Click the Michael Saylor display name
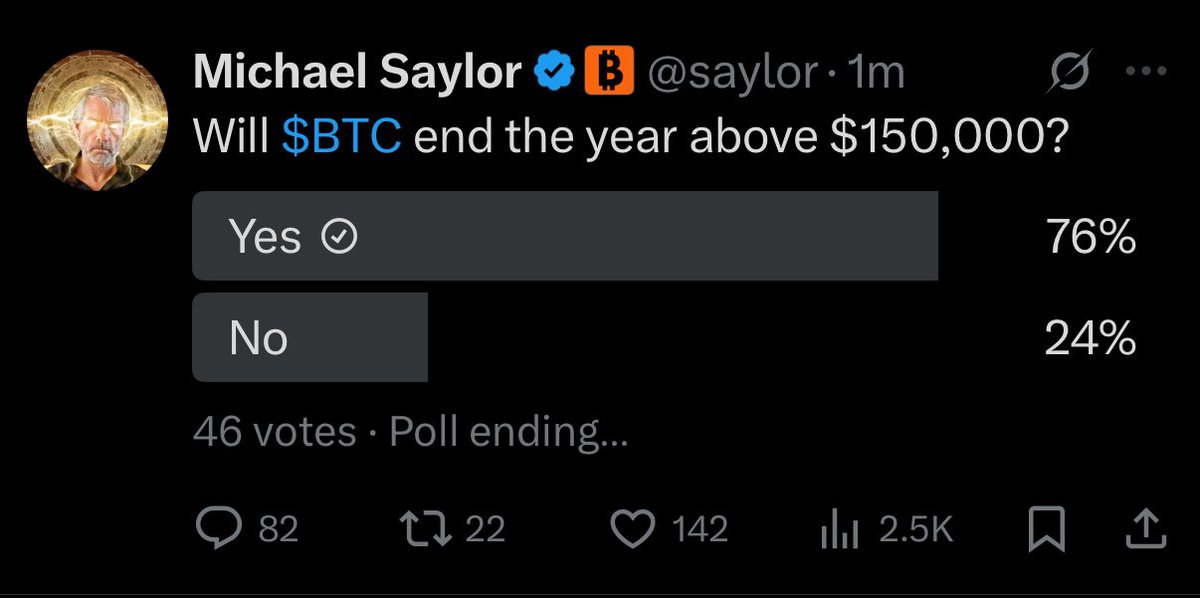The image size is (1200, 598). (356, 72)
